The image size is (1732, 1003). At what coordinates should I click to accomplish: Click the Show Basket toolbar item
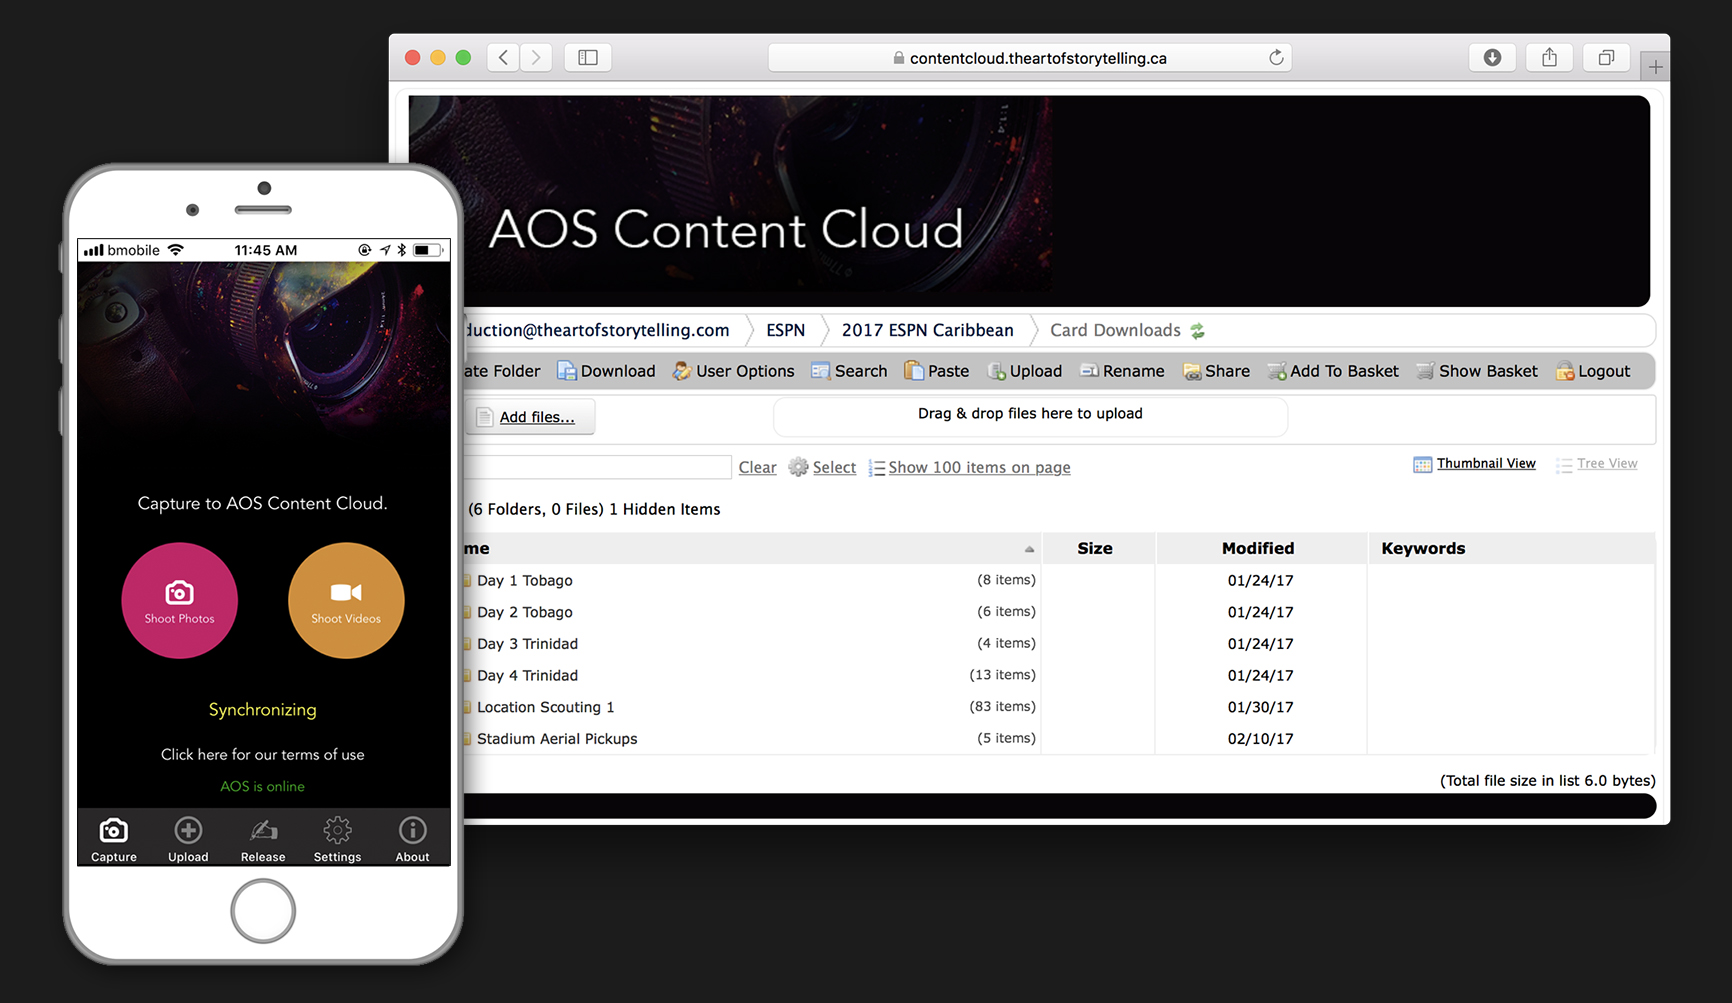(1477, 371)
